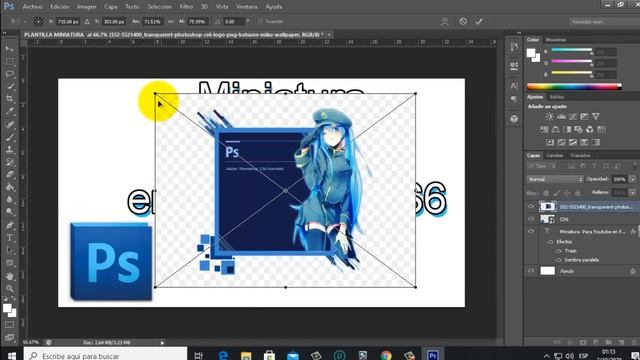Switch to the Canales tab

click(555, 155)
